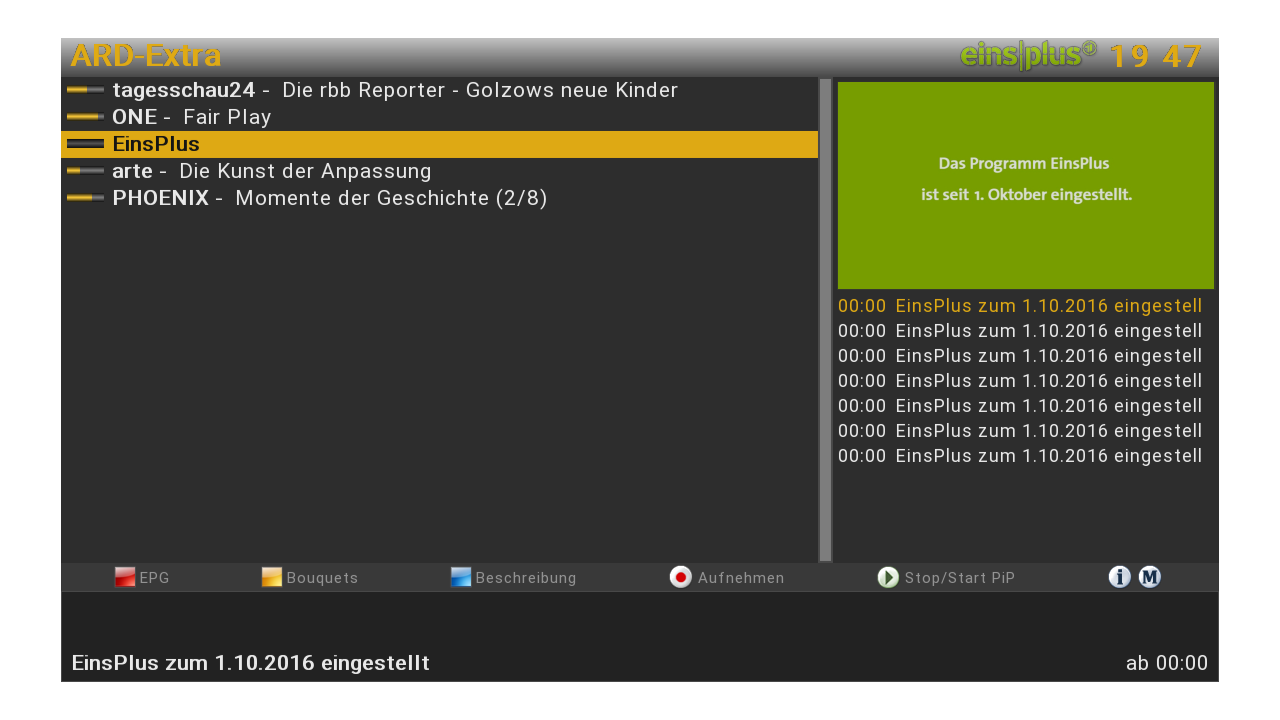Viewport: 1280px width, 720px height.
Task: Click the blue Beschreibung button icon
Action: pos(461,577)
